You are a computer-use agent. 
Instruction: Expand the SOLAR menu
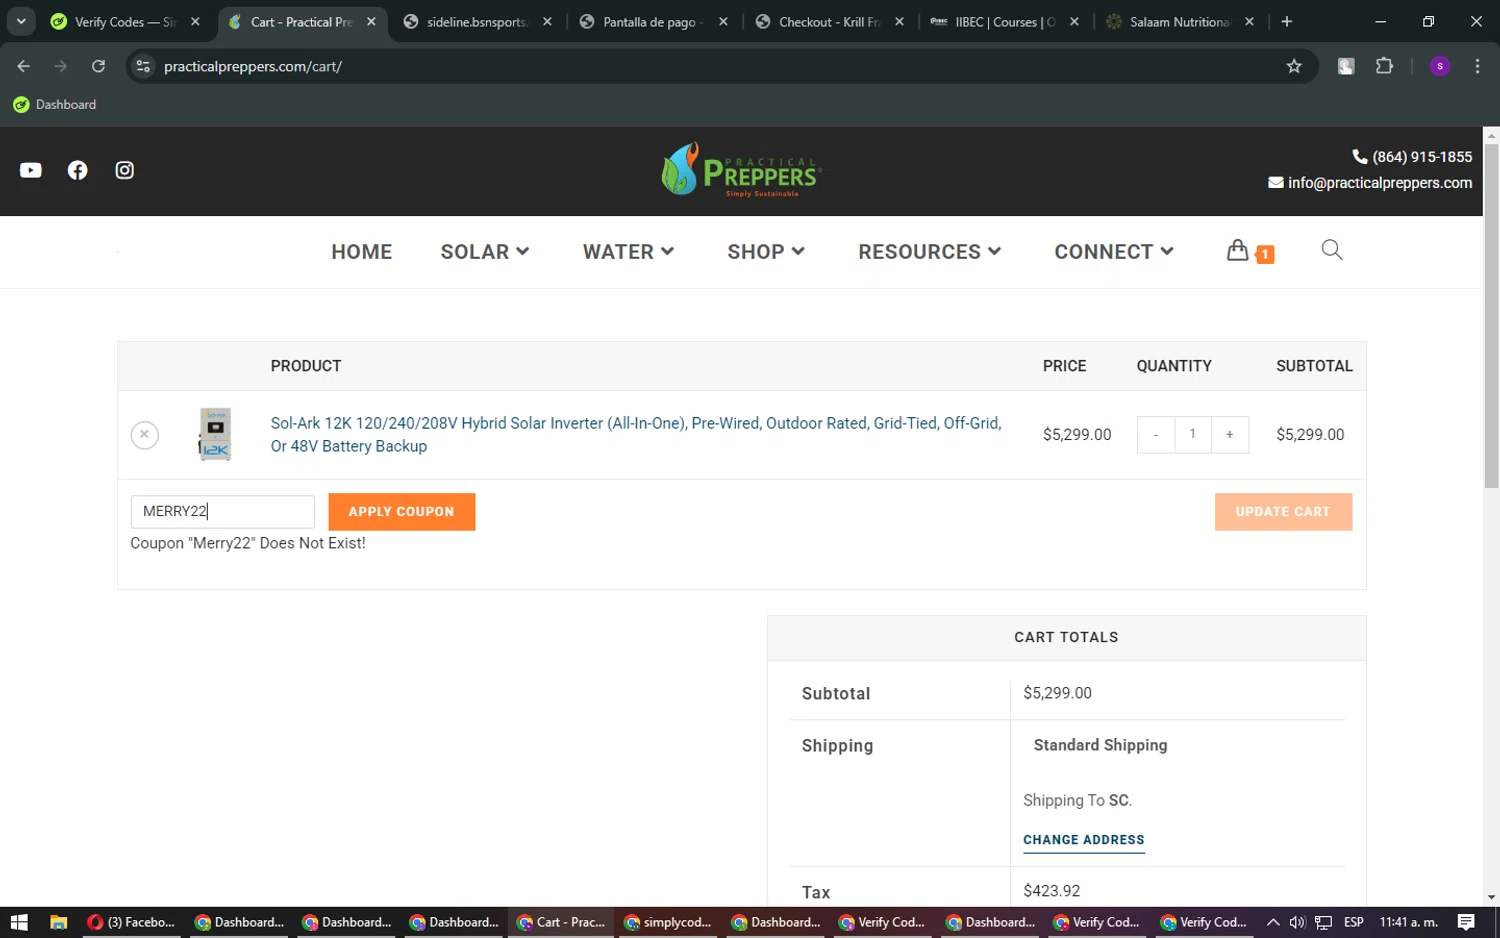[x=485, y=252]
